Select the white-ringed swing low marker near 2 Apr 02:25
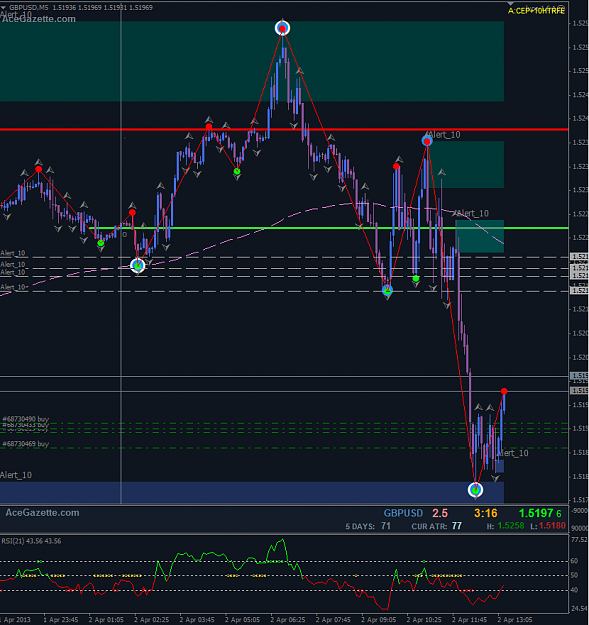Screen dimensions: 589x625 pos(138,265)
